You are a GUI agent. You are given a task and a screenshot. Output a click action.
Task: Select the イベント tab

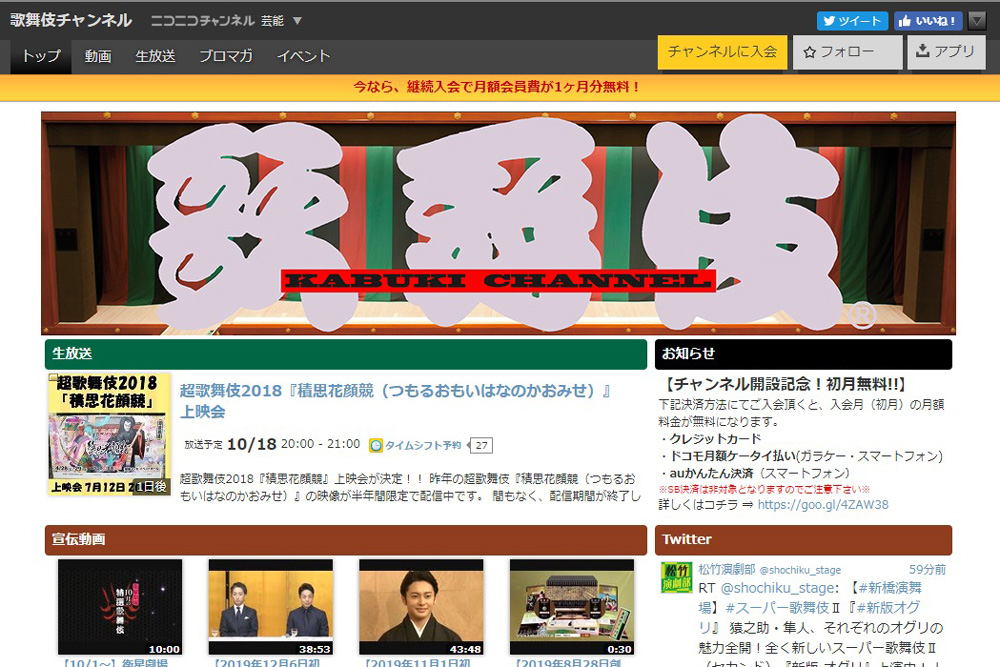tap(304, 56)
